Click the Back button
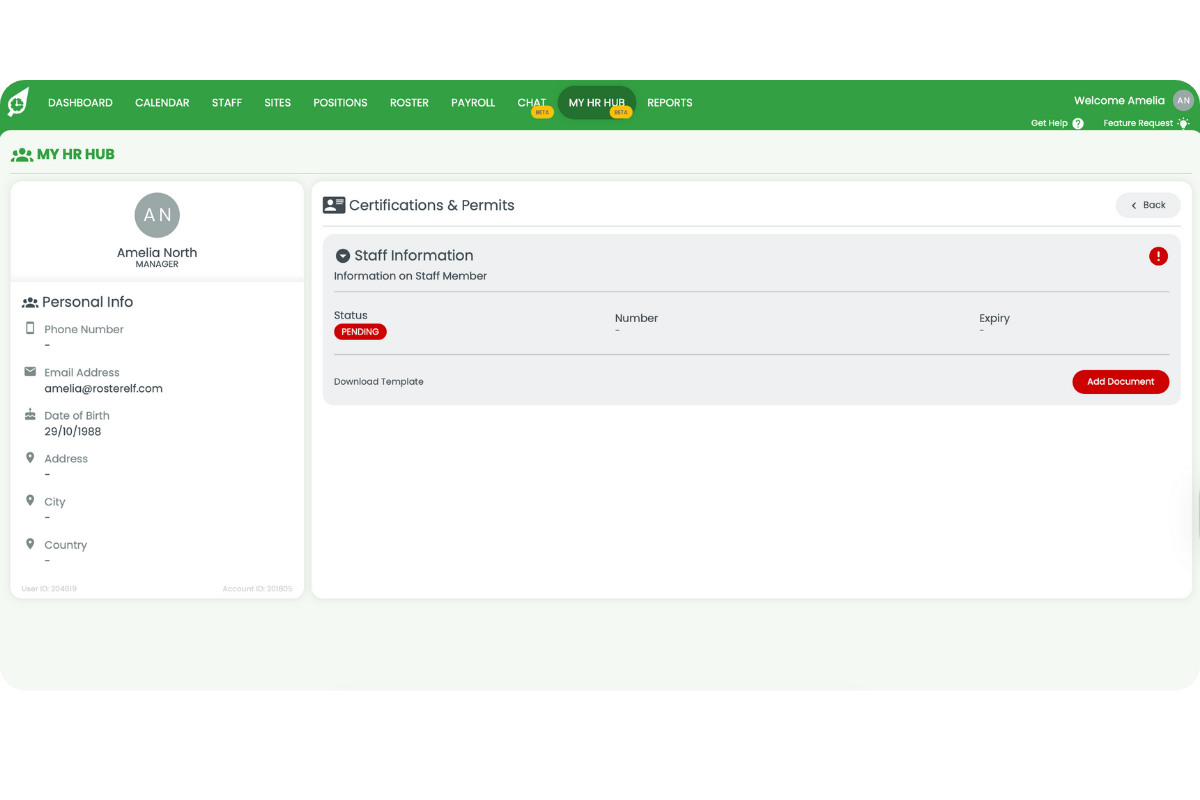This screenshot has width=1200, height=800. coord(1147,205)
